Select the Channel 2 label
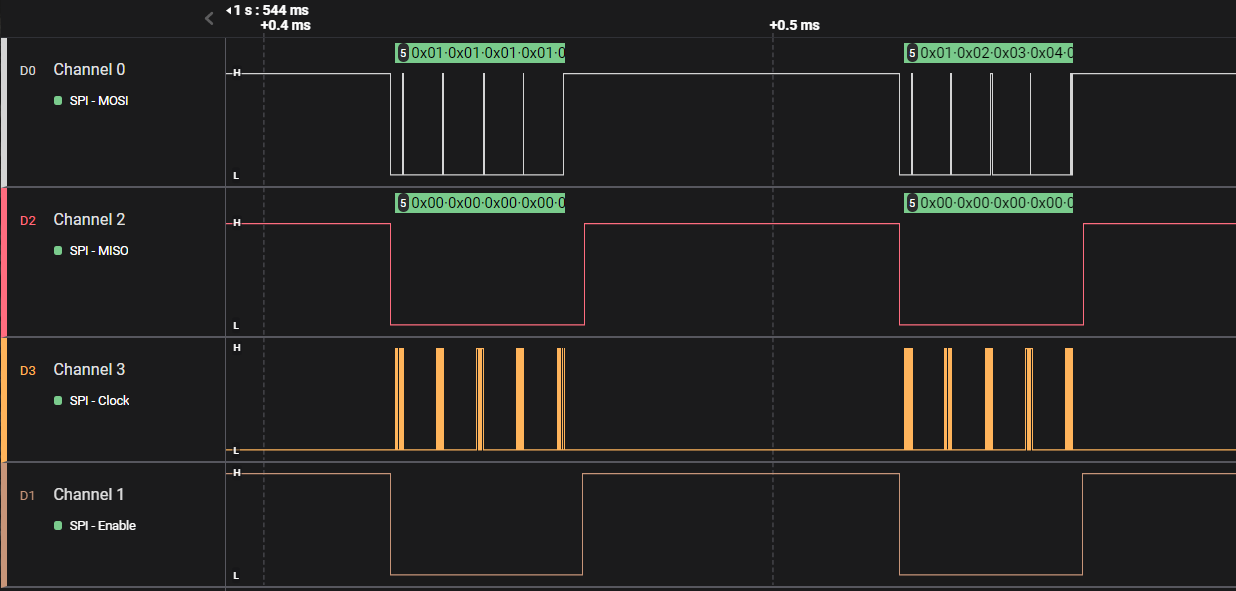This screenshot has height=591, width=1236. click(89, 220)
